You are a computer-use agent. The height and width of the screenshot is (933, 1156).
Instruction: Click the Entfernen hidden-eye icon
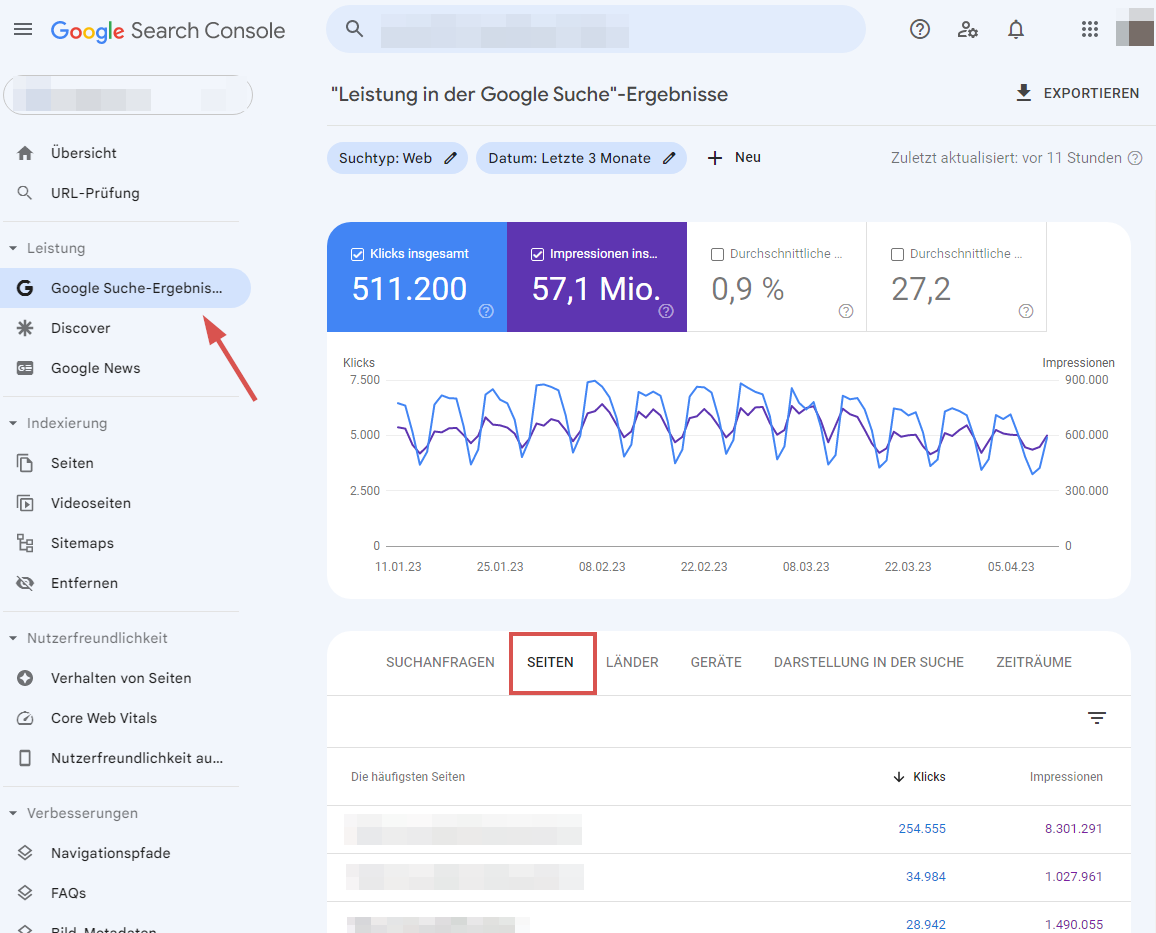click(25, 583)
